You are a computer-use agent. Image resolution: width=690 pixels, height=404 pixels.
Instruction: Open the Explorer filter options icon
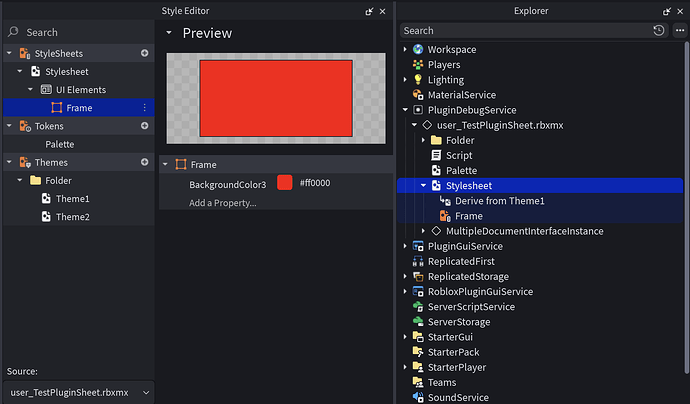[x=677, y=31]
